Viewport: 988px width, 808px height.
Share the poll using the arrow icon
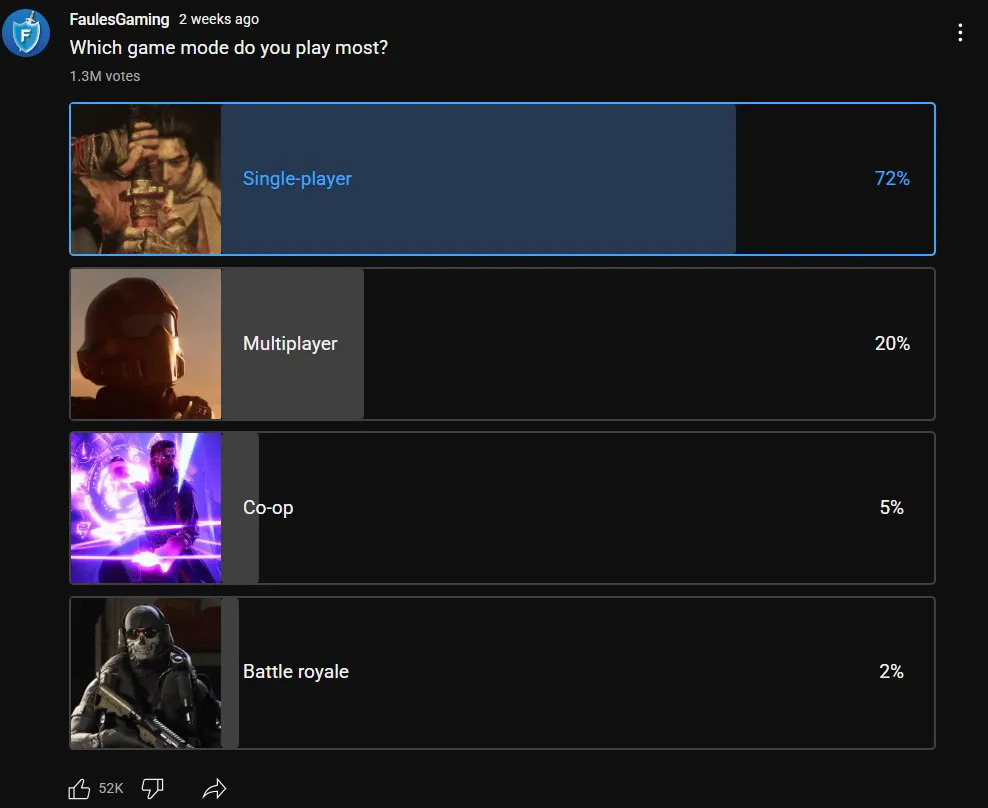(214, 788)
